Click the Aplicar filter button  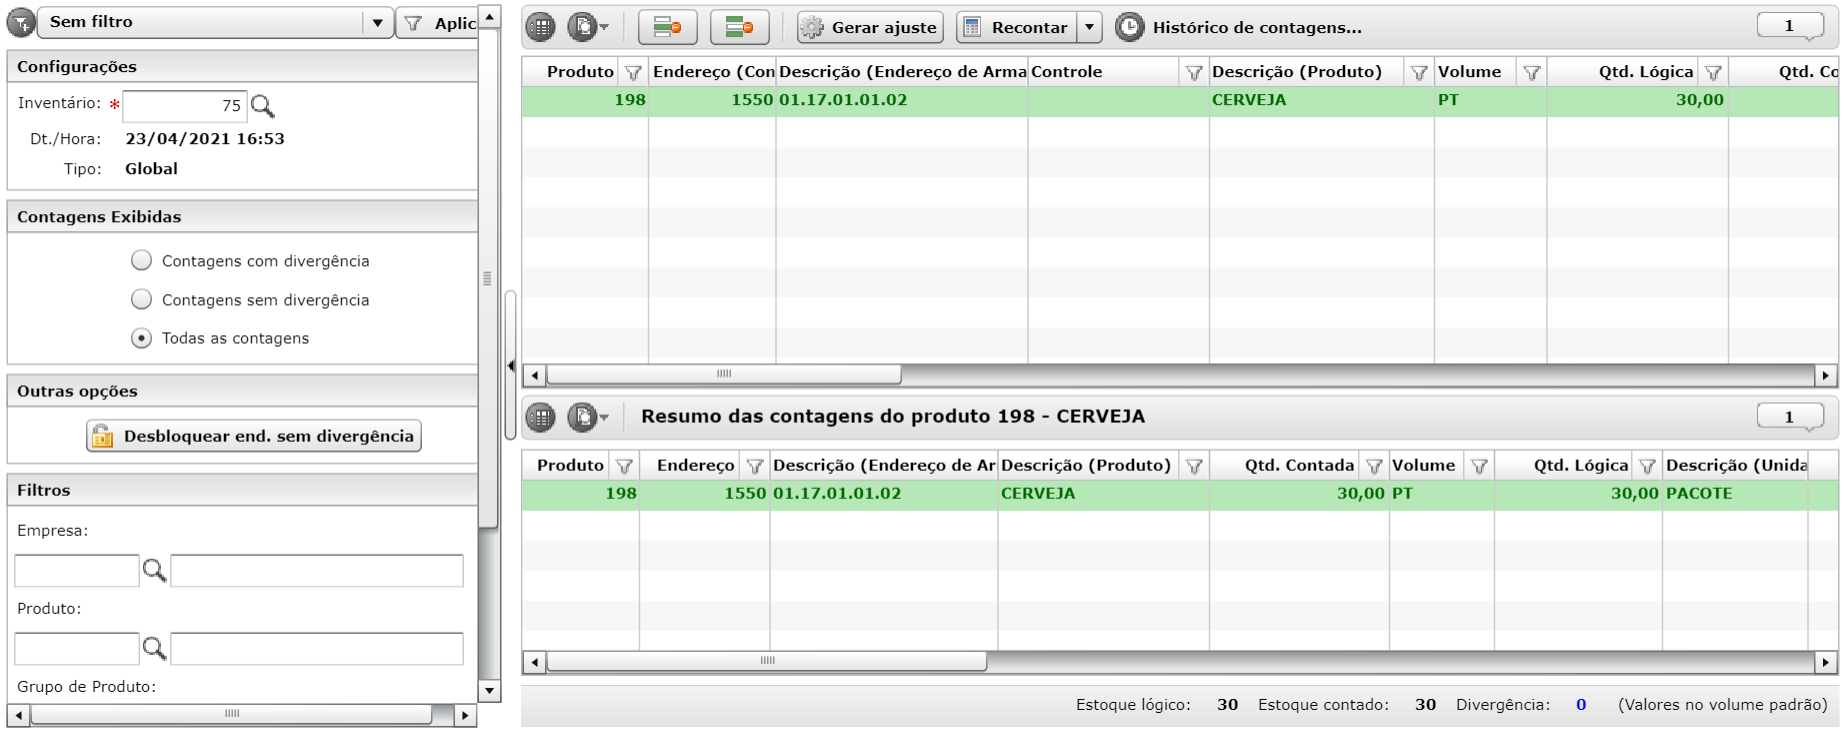pyautogui.click(x=437, y=22)
